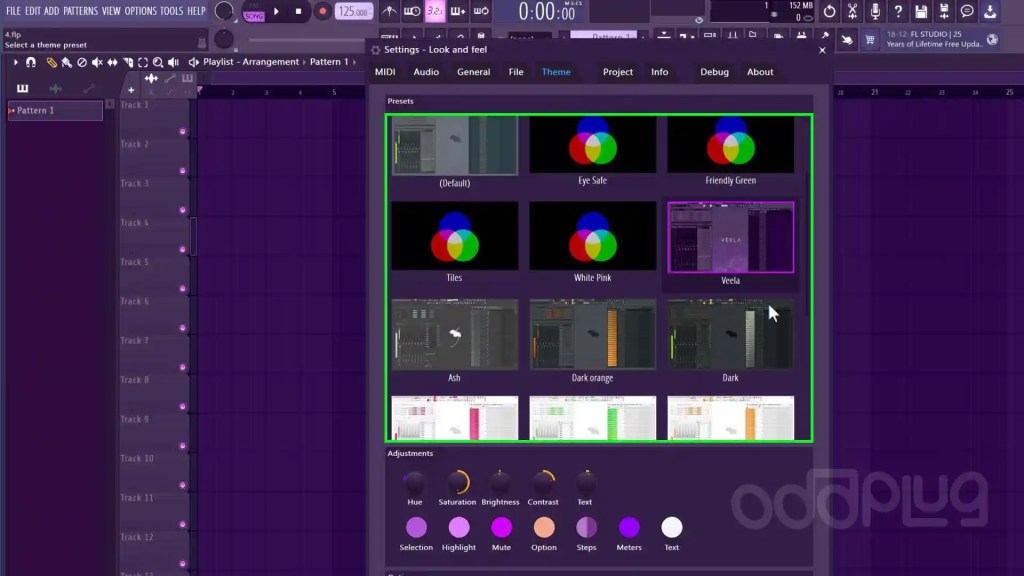Screen dimensions: 1024x576
Task: Show piano patterns in the picker panel
Action: point(22,88)
